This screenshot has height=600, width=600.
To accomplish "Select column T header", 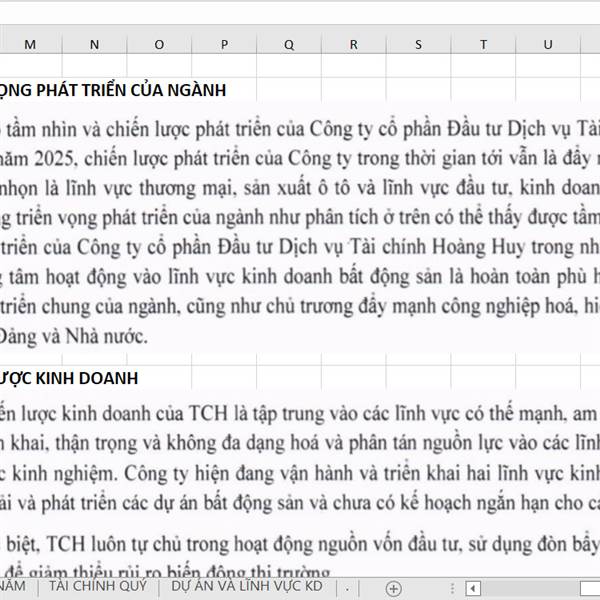I will click(x=483, y=44).
